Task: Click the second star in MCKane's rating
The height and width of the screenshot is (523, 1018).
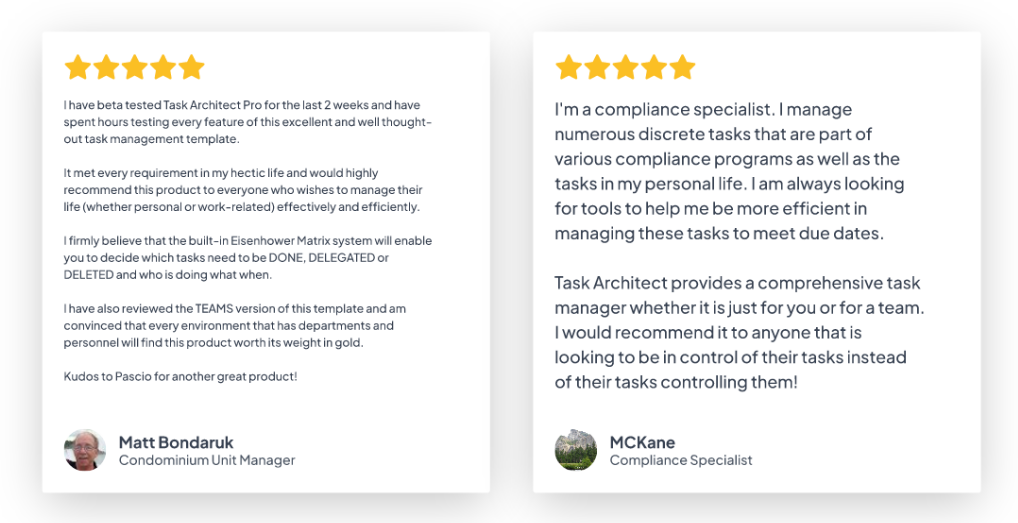Action: (597, 67)
